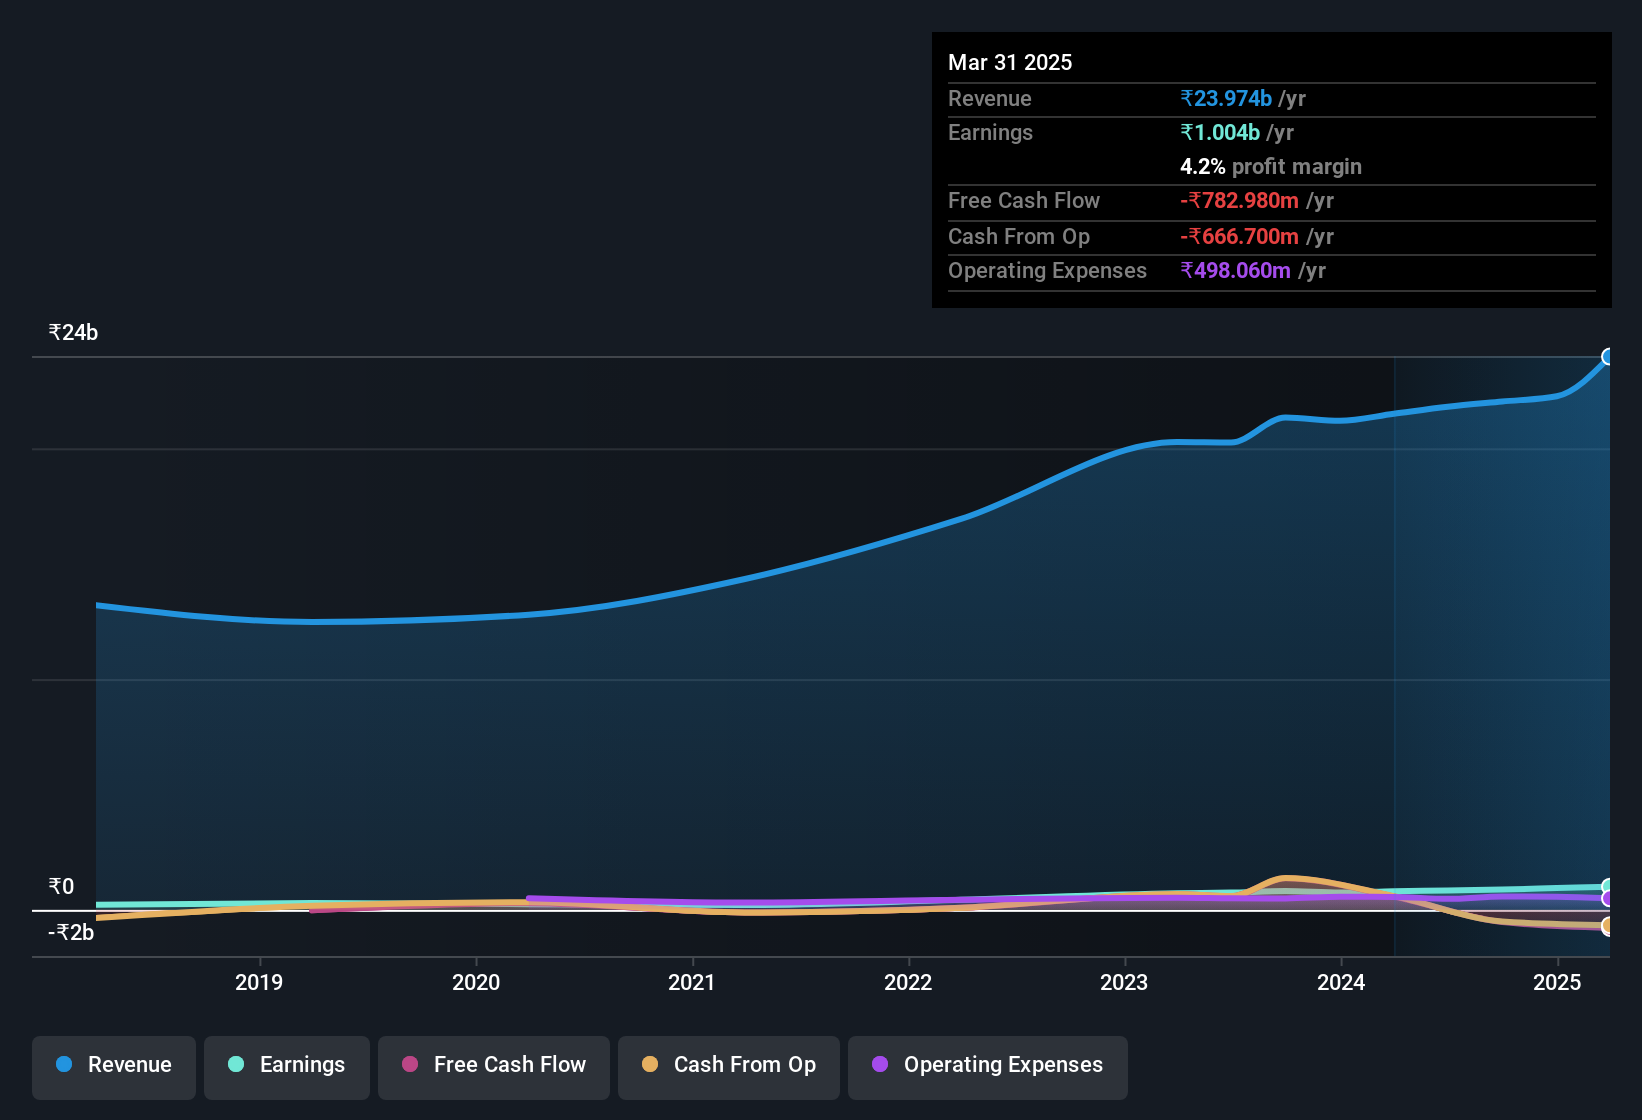Click the ₹24b y-axis label
The height and width of the screenshot is (1120, 1642).
click(x=73, y=333)
